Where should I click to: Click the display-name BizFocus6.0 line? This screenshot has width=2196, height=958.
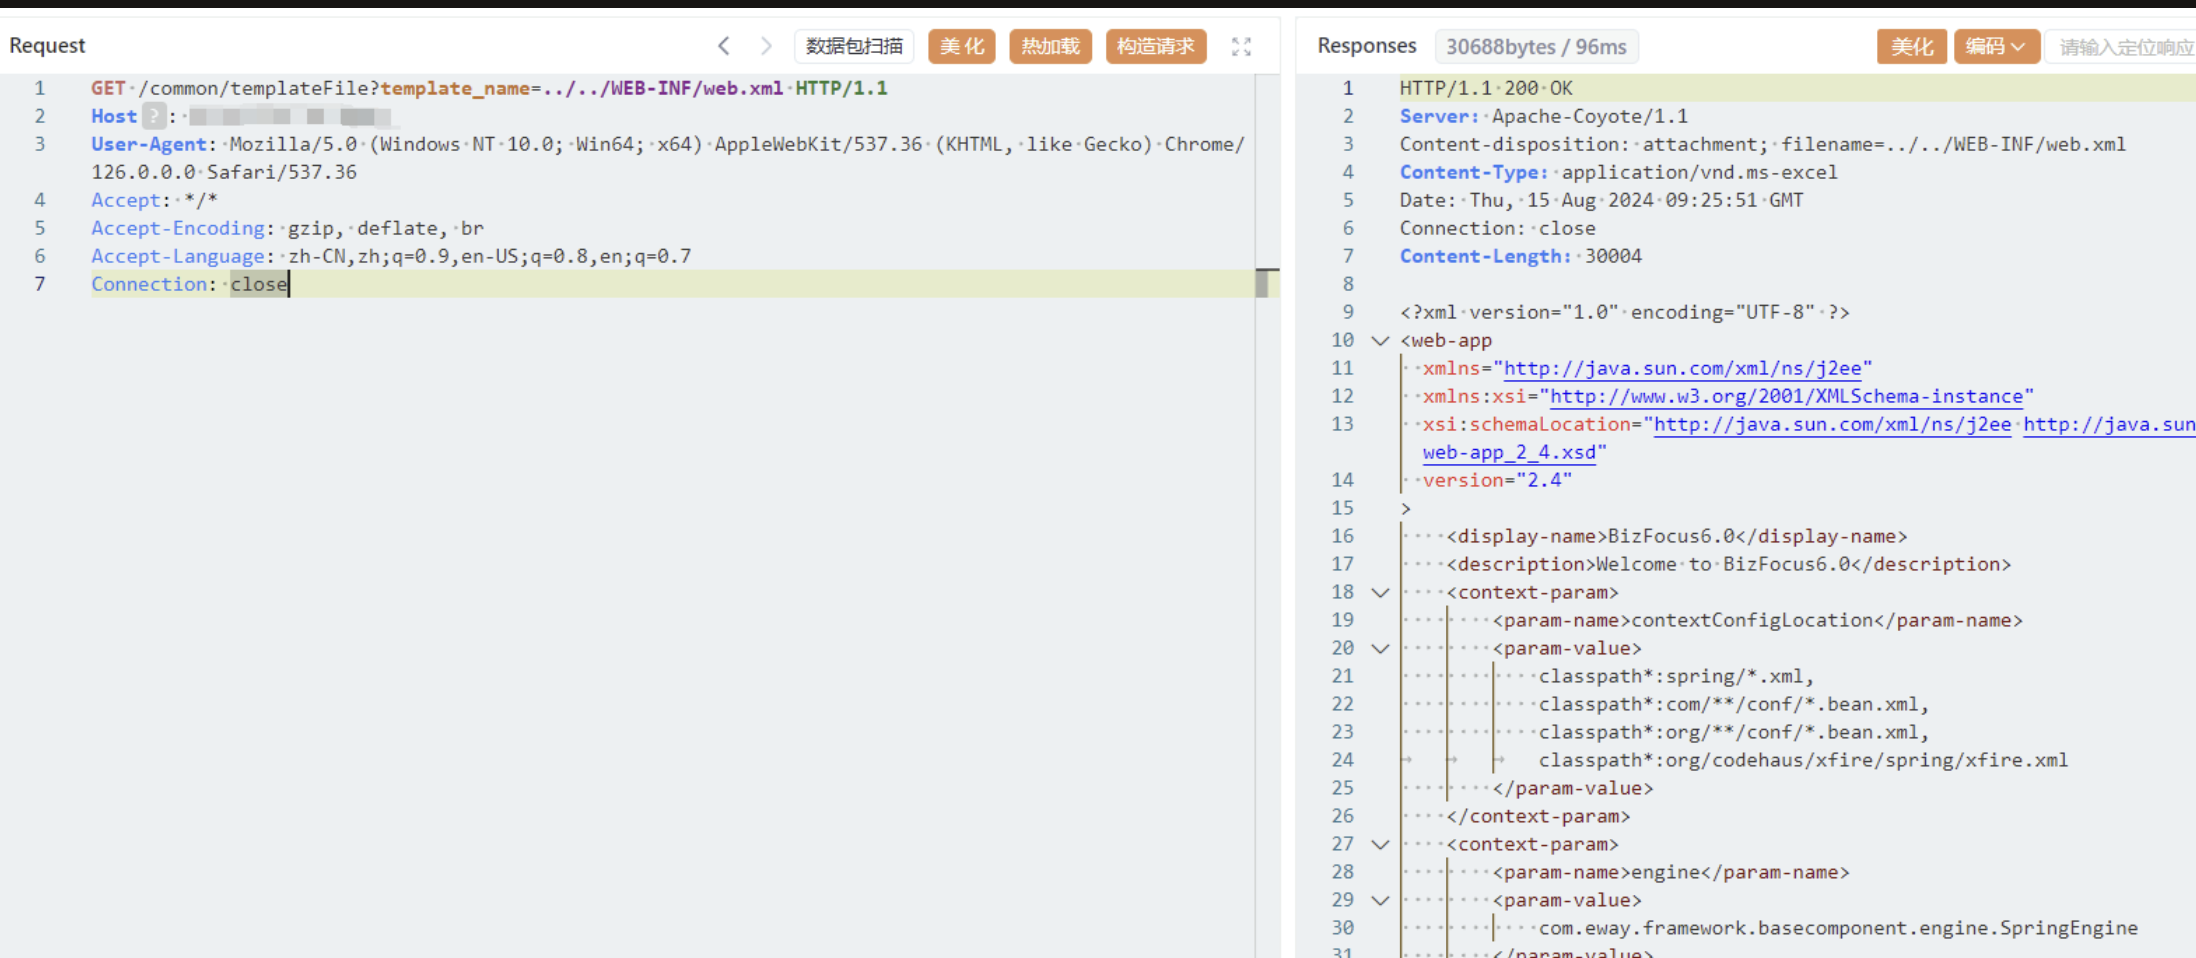tap(1676, 536)
